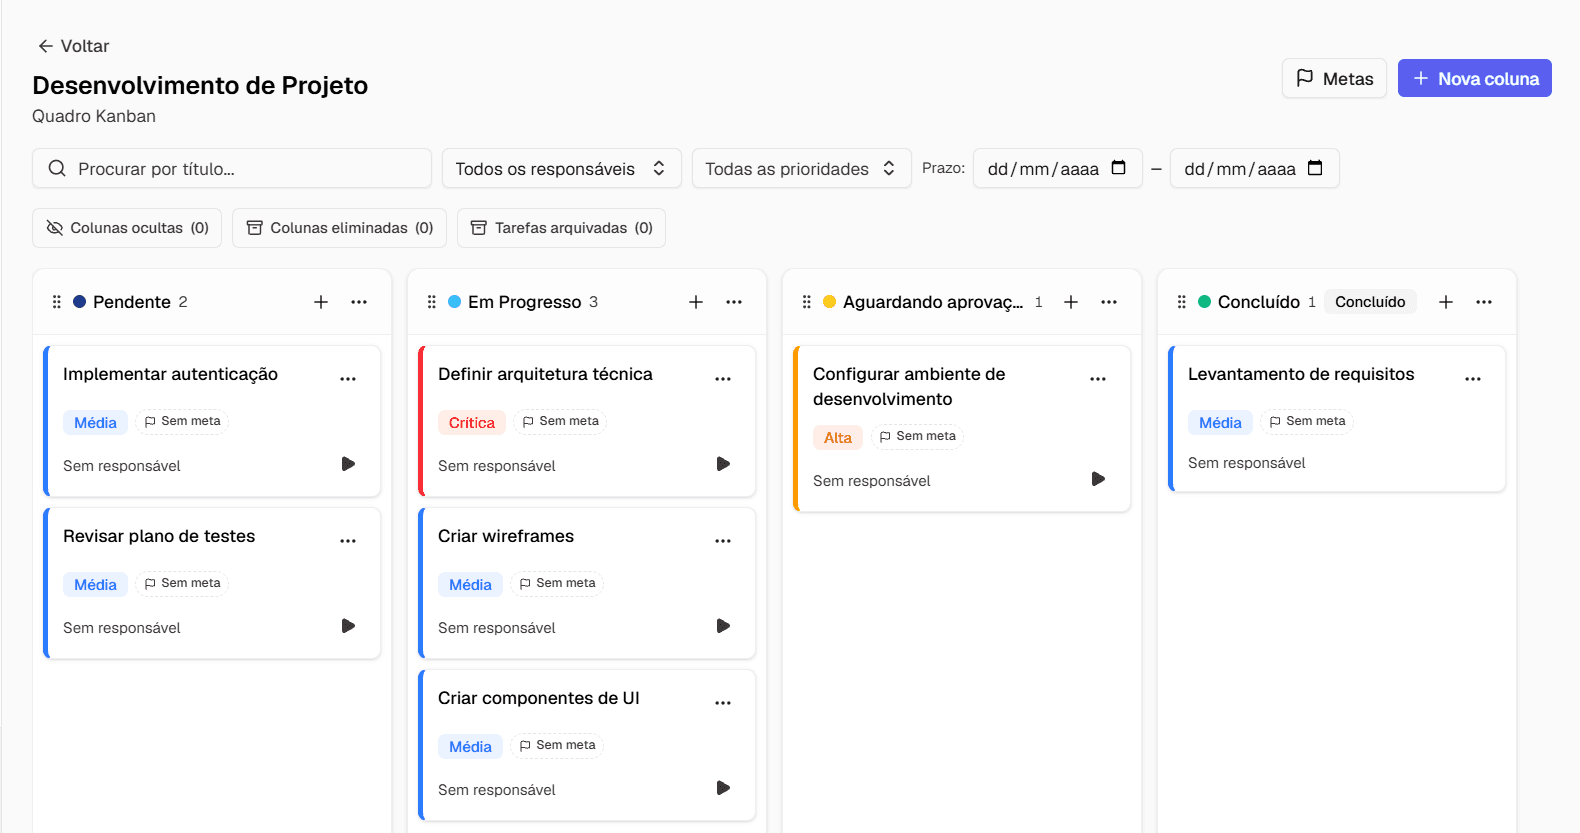Click Sem meta tag on Levantamento de requisitos
This screenshot has width=1580, height=833.
click(1307, 421)
